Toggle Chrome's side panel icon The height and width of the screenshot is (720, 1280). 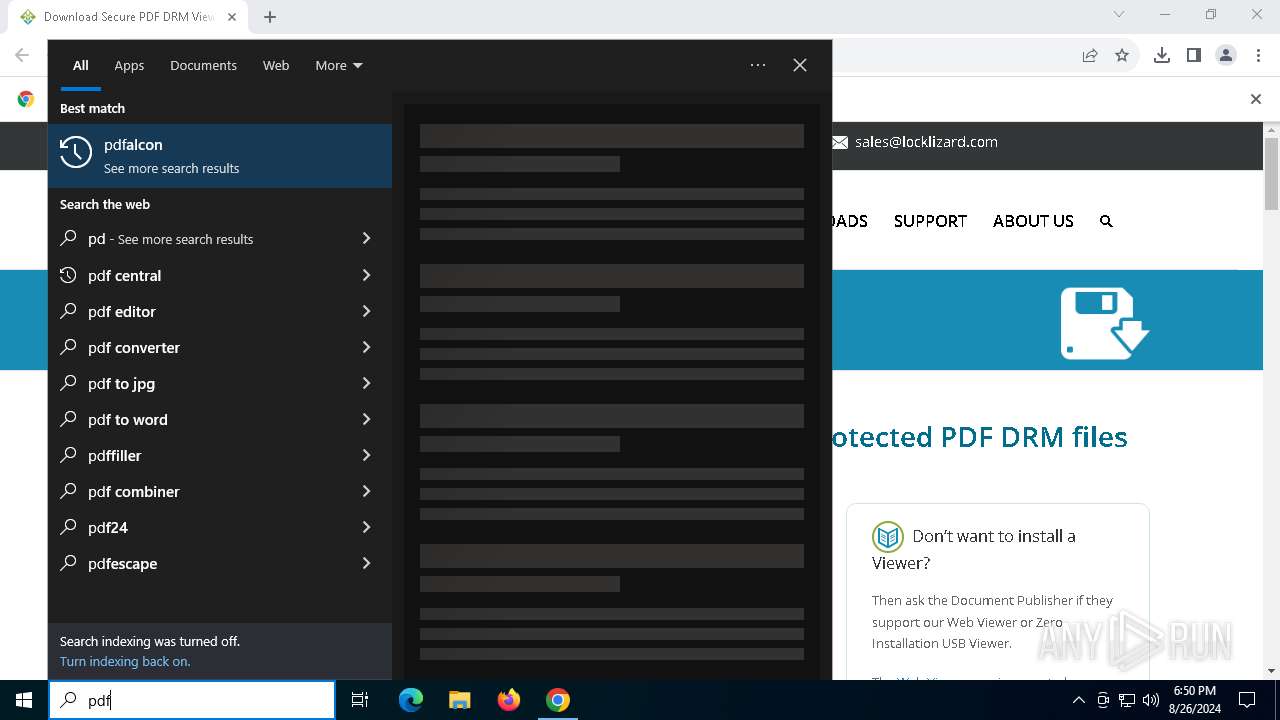click(1194, 55)
